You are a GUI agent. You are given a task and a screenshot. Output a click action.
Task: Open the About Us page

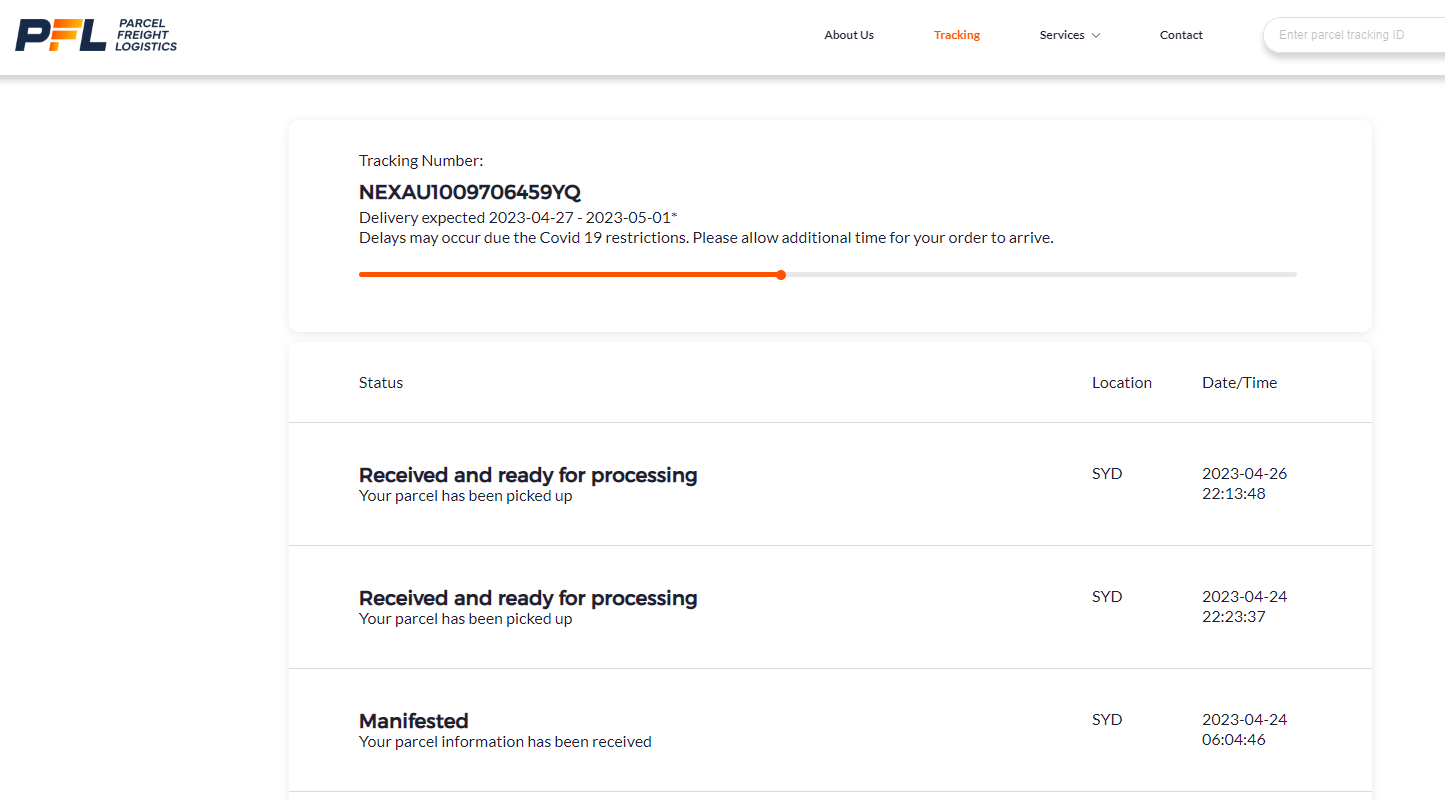848,35
